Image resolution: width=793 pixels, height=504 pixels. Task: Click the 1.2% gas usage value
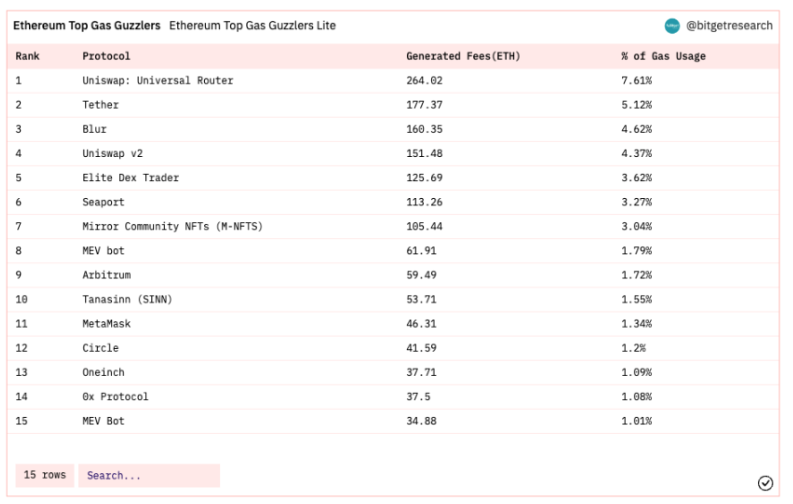634,348
